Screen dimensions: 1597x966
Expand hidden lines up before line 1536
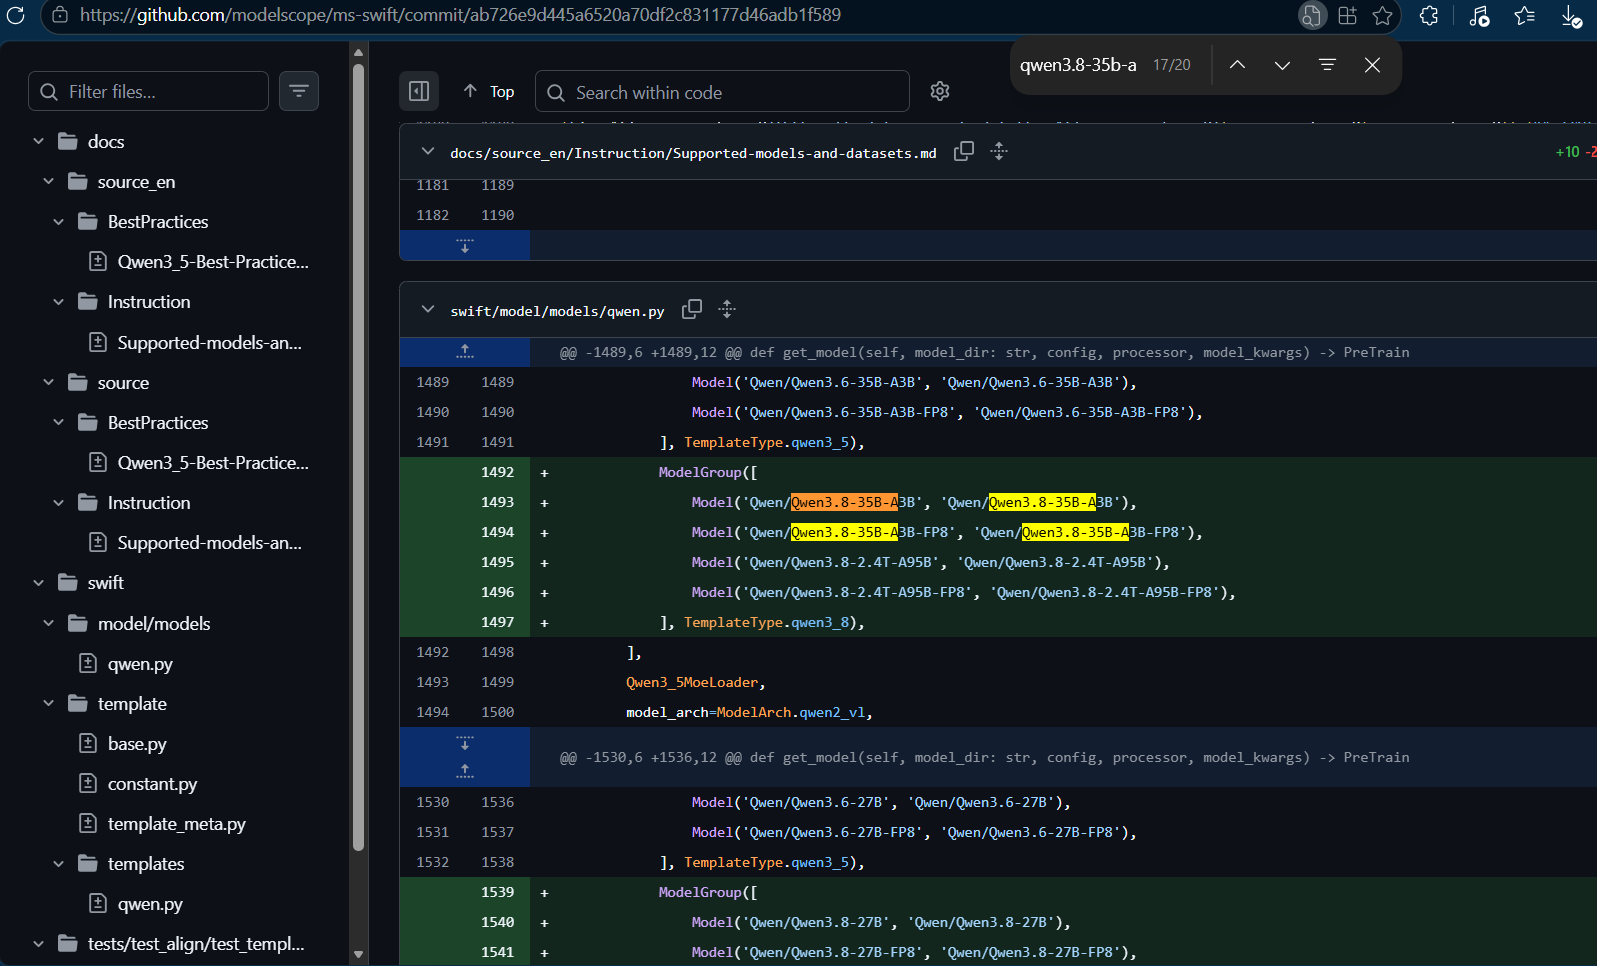(x=465, y=771)
